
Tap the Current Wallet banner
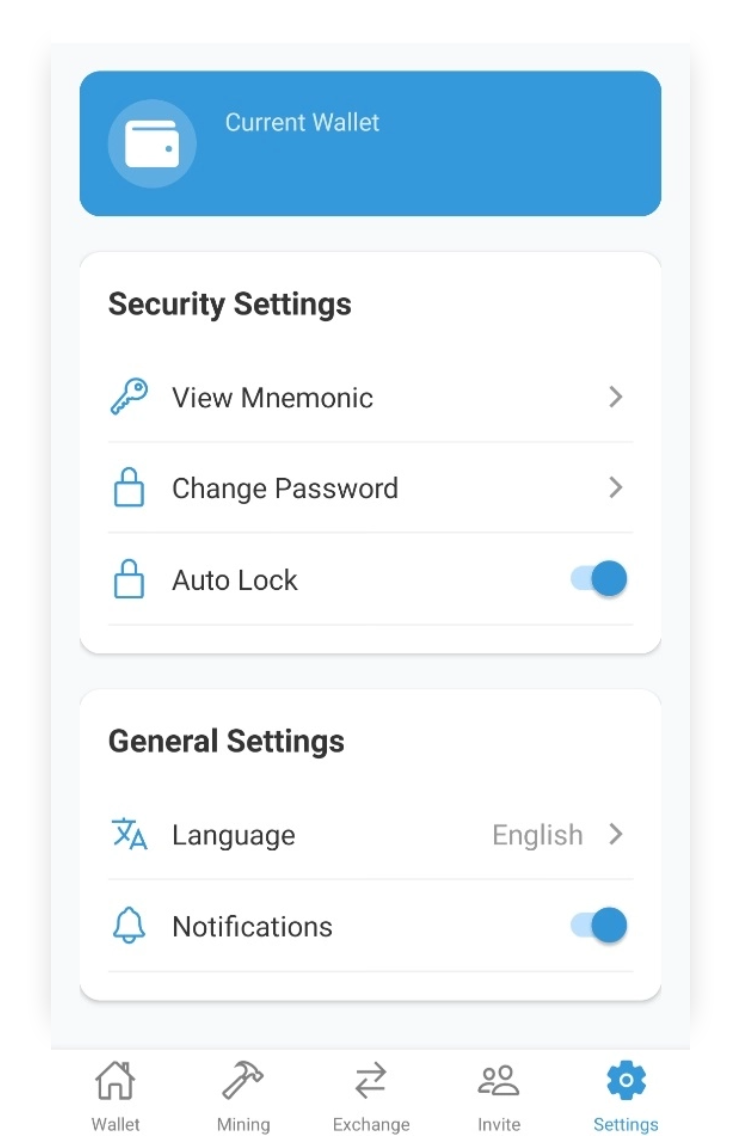370,143
